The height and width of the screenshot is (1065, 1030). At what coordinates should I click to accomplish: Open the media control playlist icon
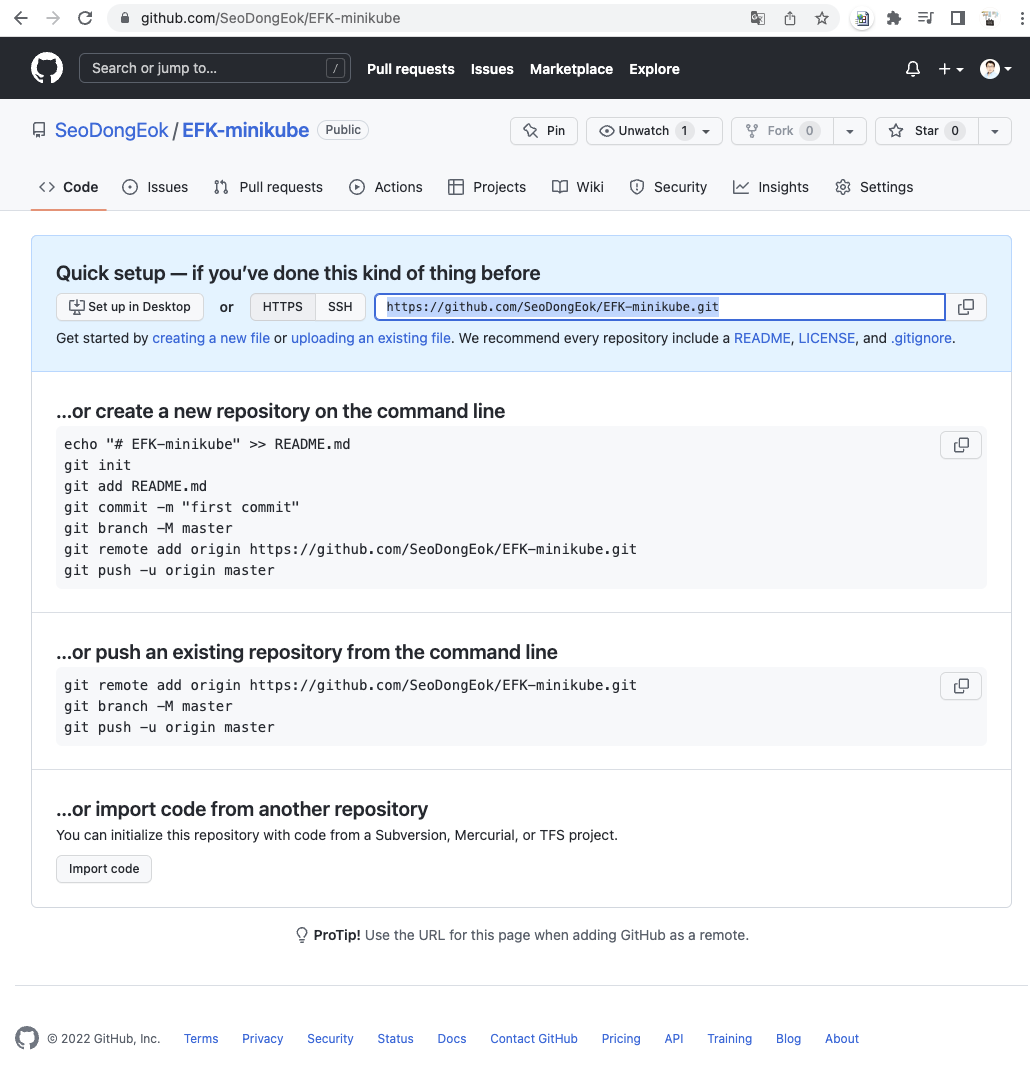925,18
